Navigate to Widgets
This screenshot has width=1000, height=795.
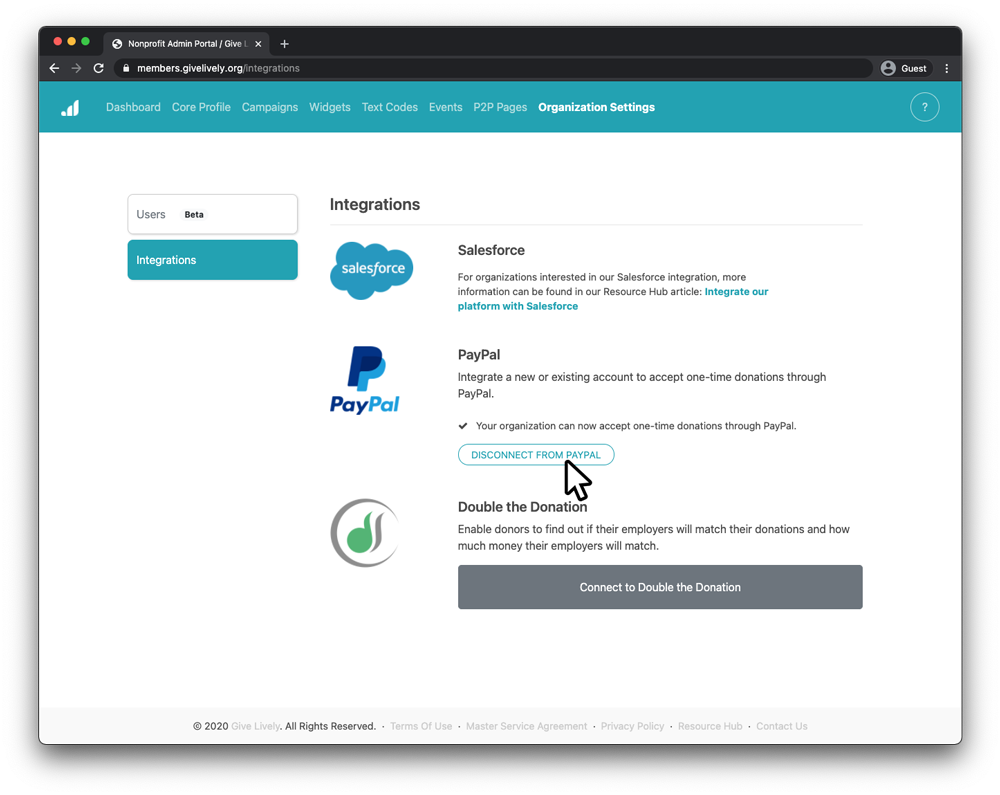tap(330, 107)
